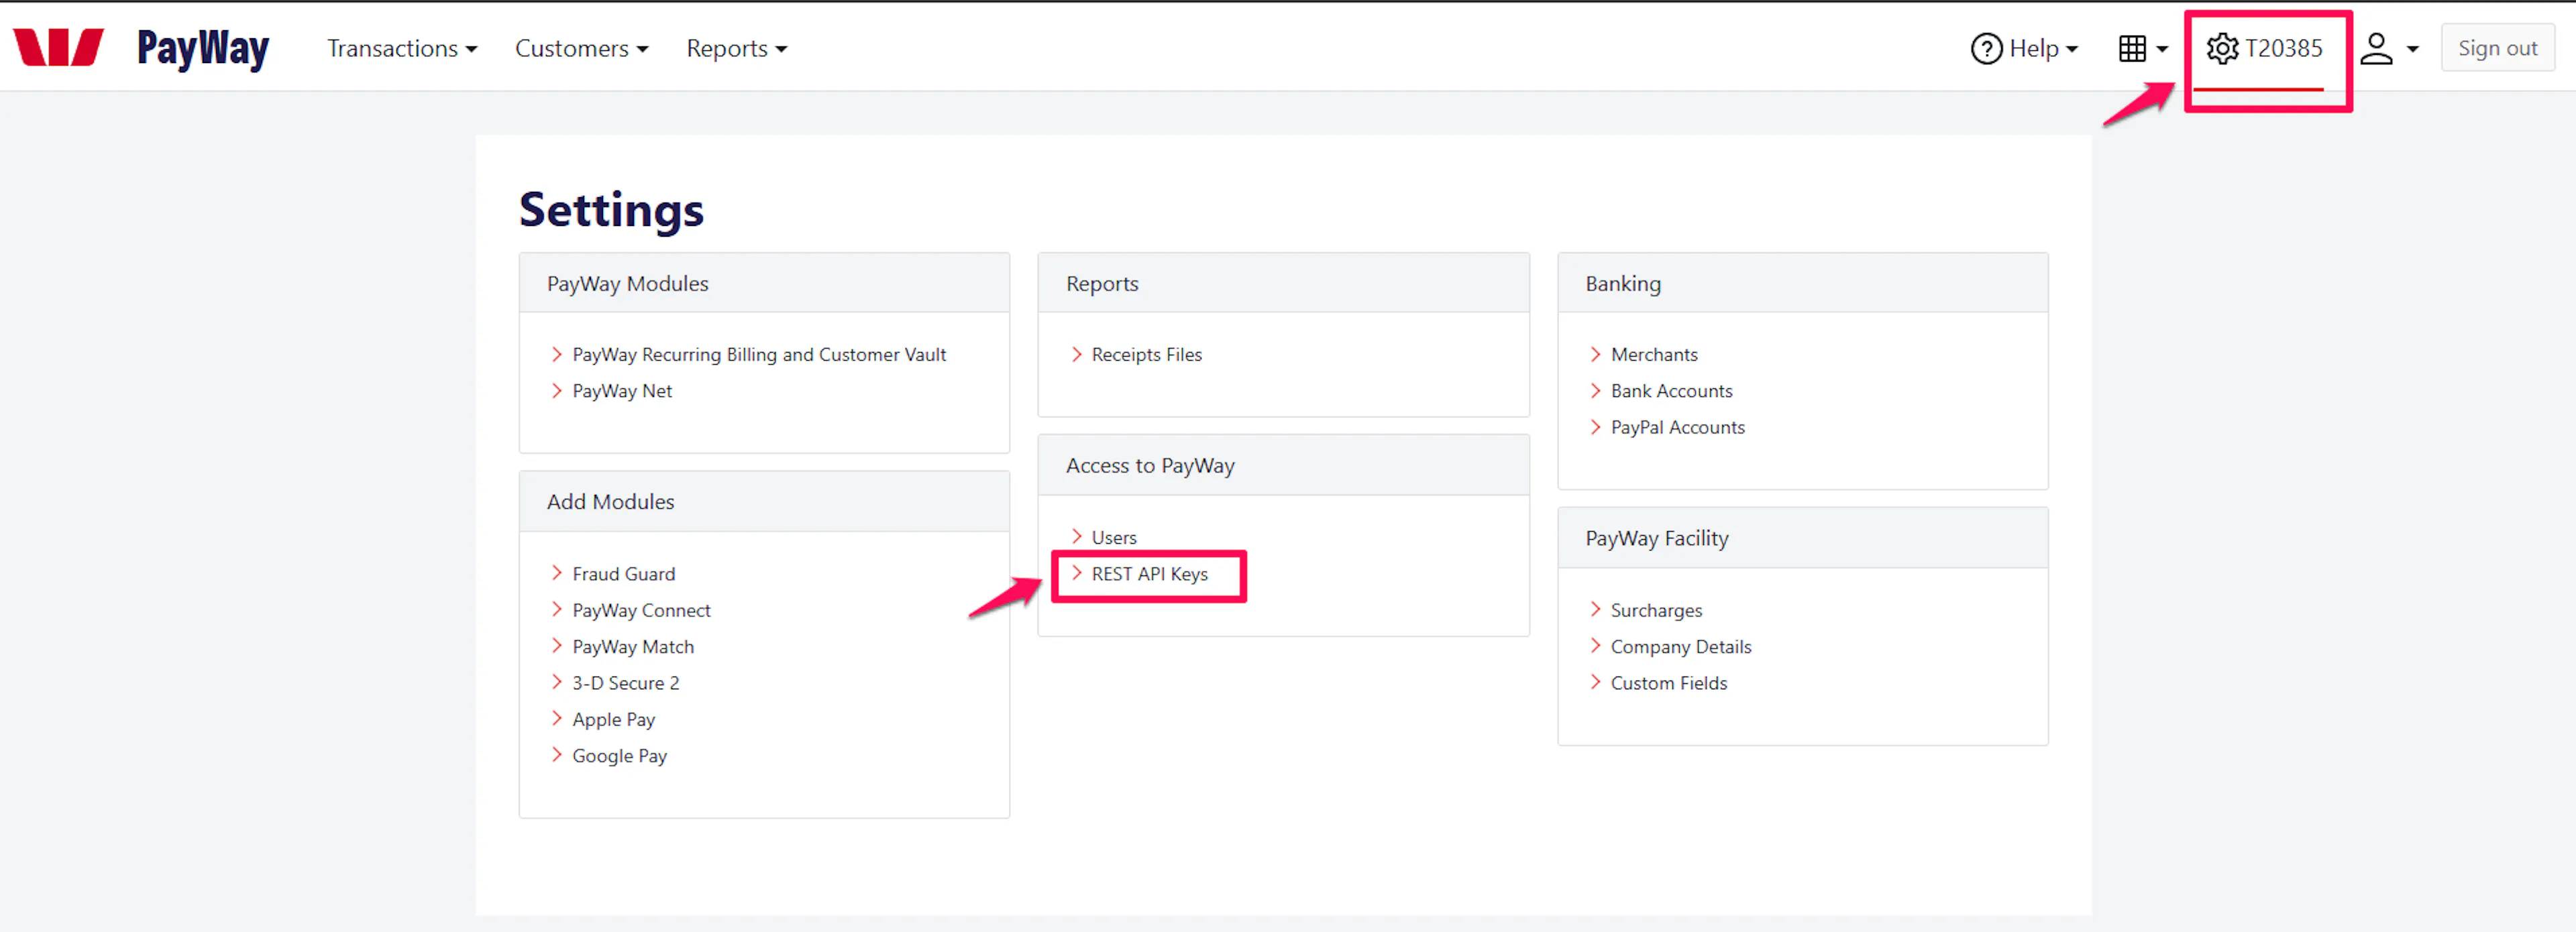Open the Custom Fields link

[x=1668, y=682]
